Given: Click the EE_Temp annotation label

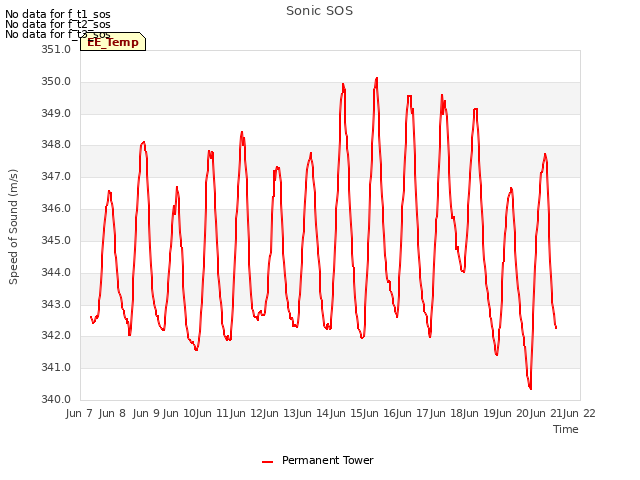Looking at the screenshot, I should click(x=113, y=42).
